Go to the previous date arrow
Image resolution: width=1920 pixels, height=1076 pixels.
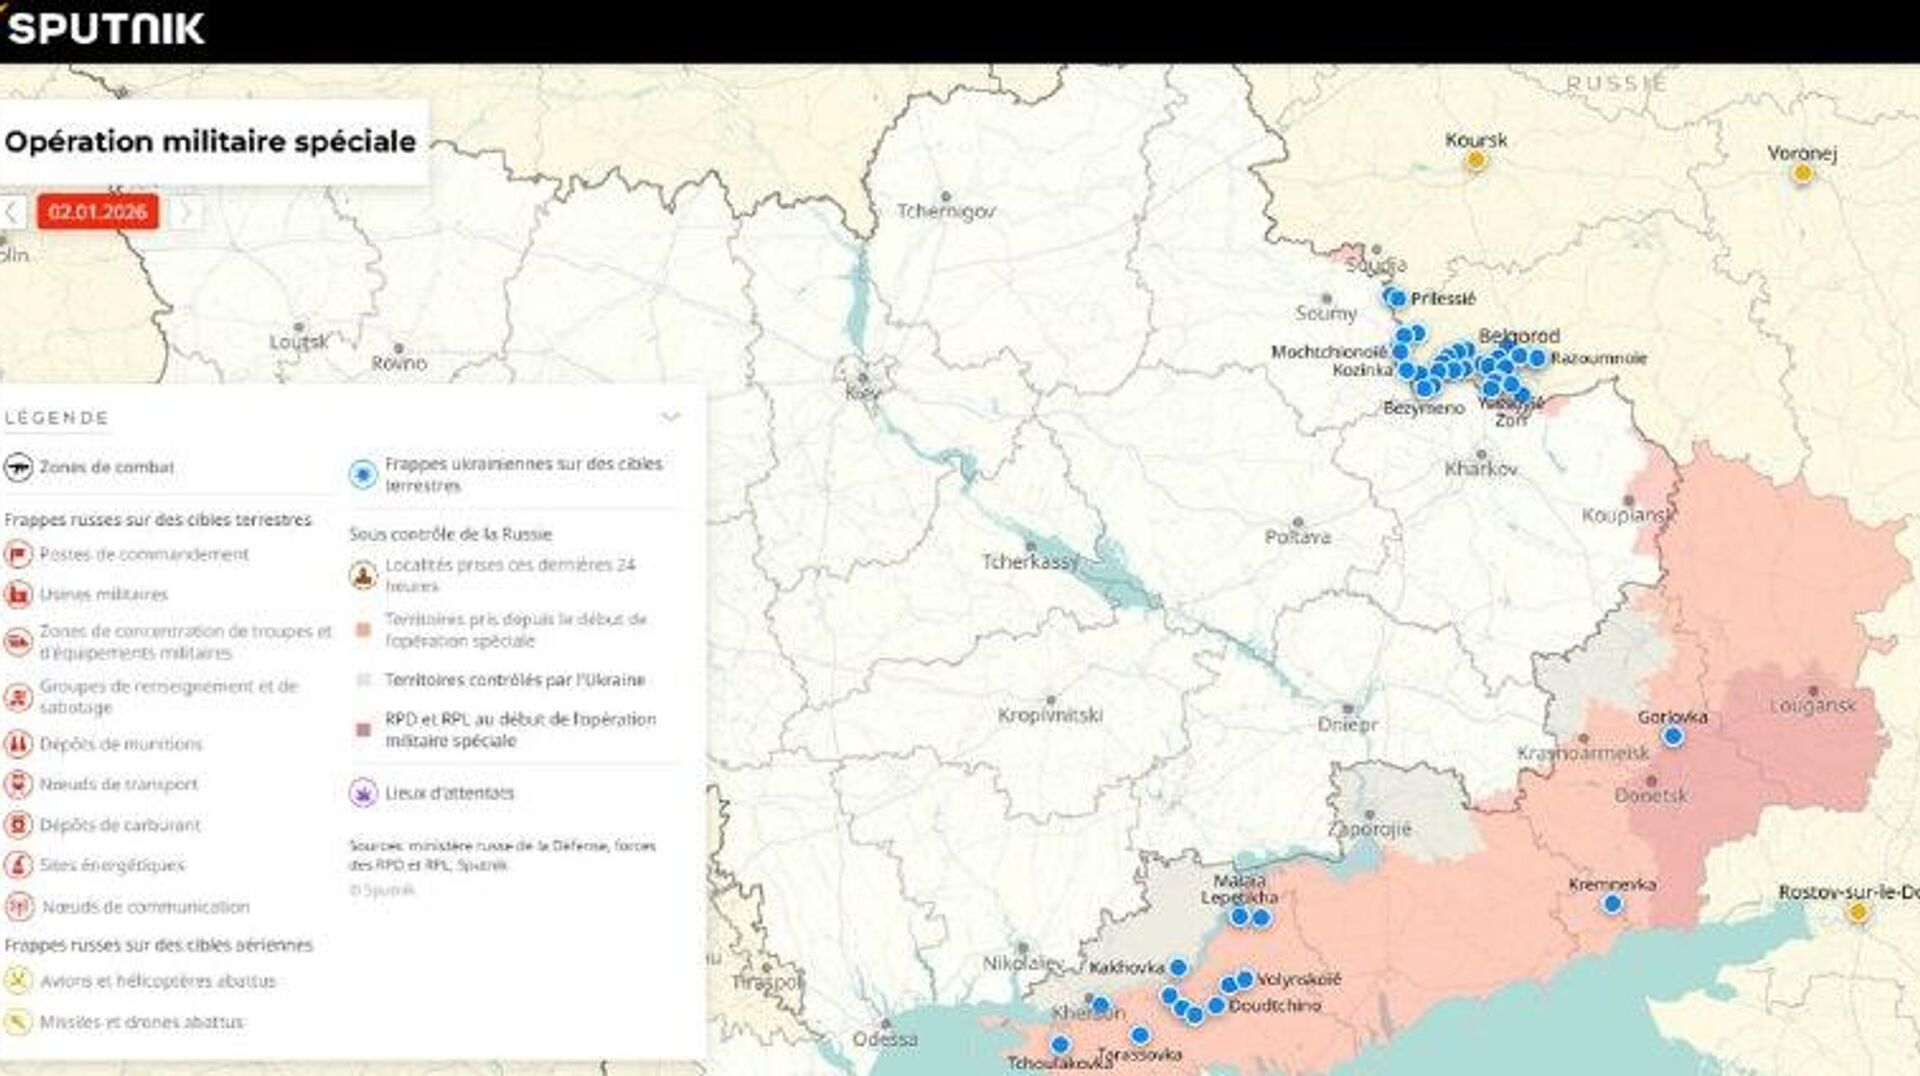pos(13,212)
